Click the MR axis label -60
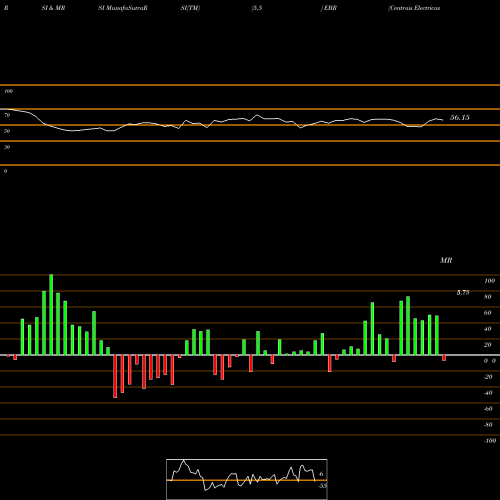This screenshot has width=500, height=500. pyautogui.click(x=488, y=409)
